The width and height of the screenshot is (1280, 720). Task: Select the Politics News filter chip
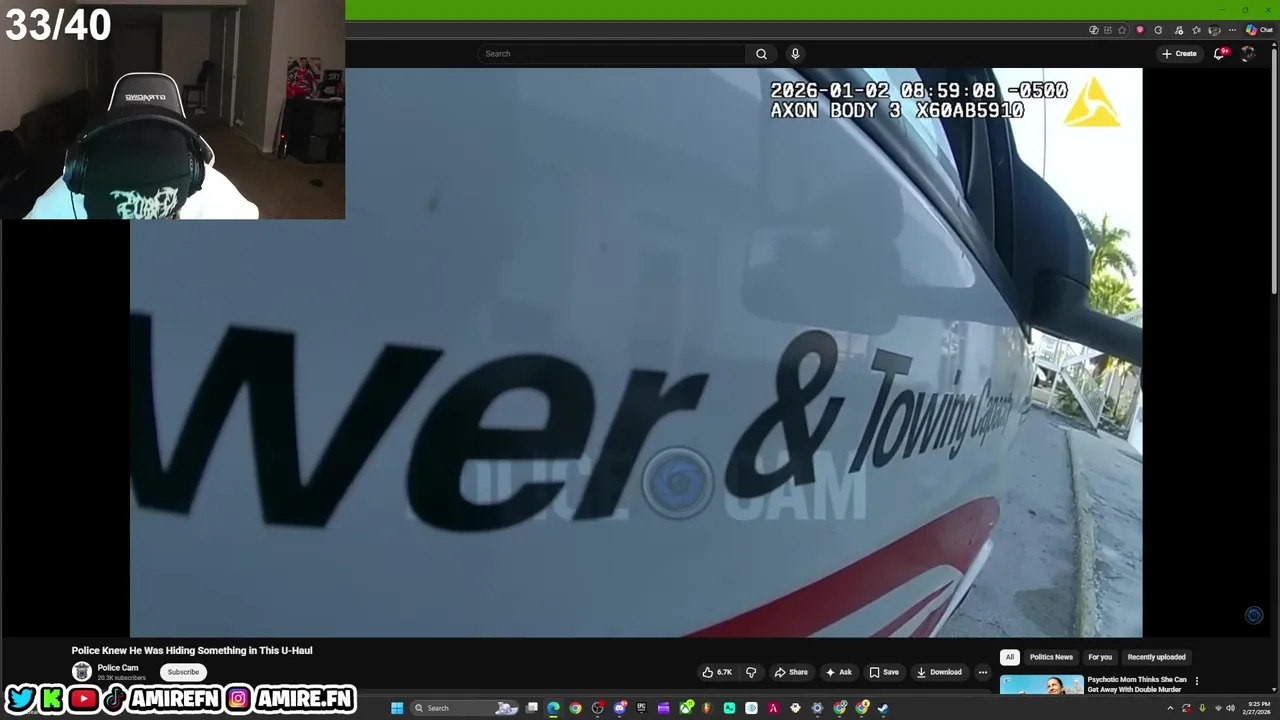(1051, 657)
